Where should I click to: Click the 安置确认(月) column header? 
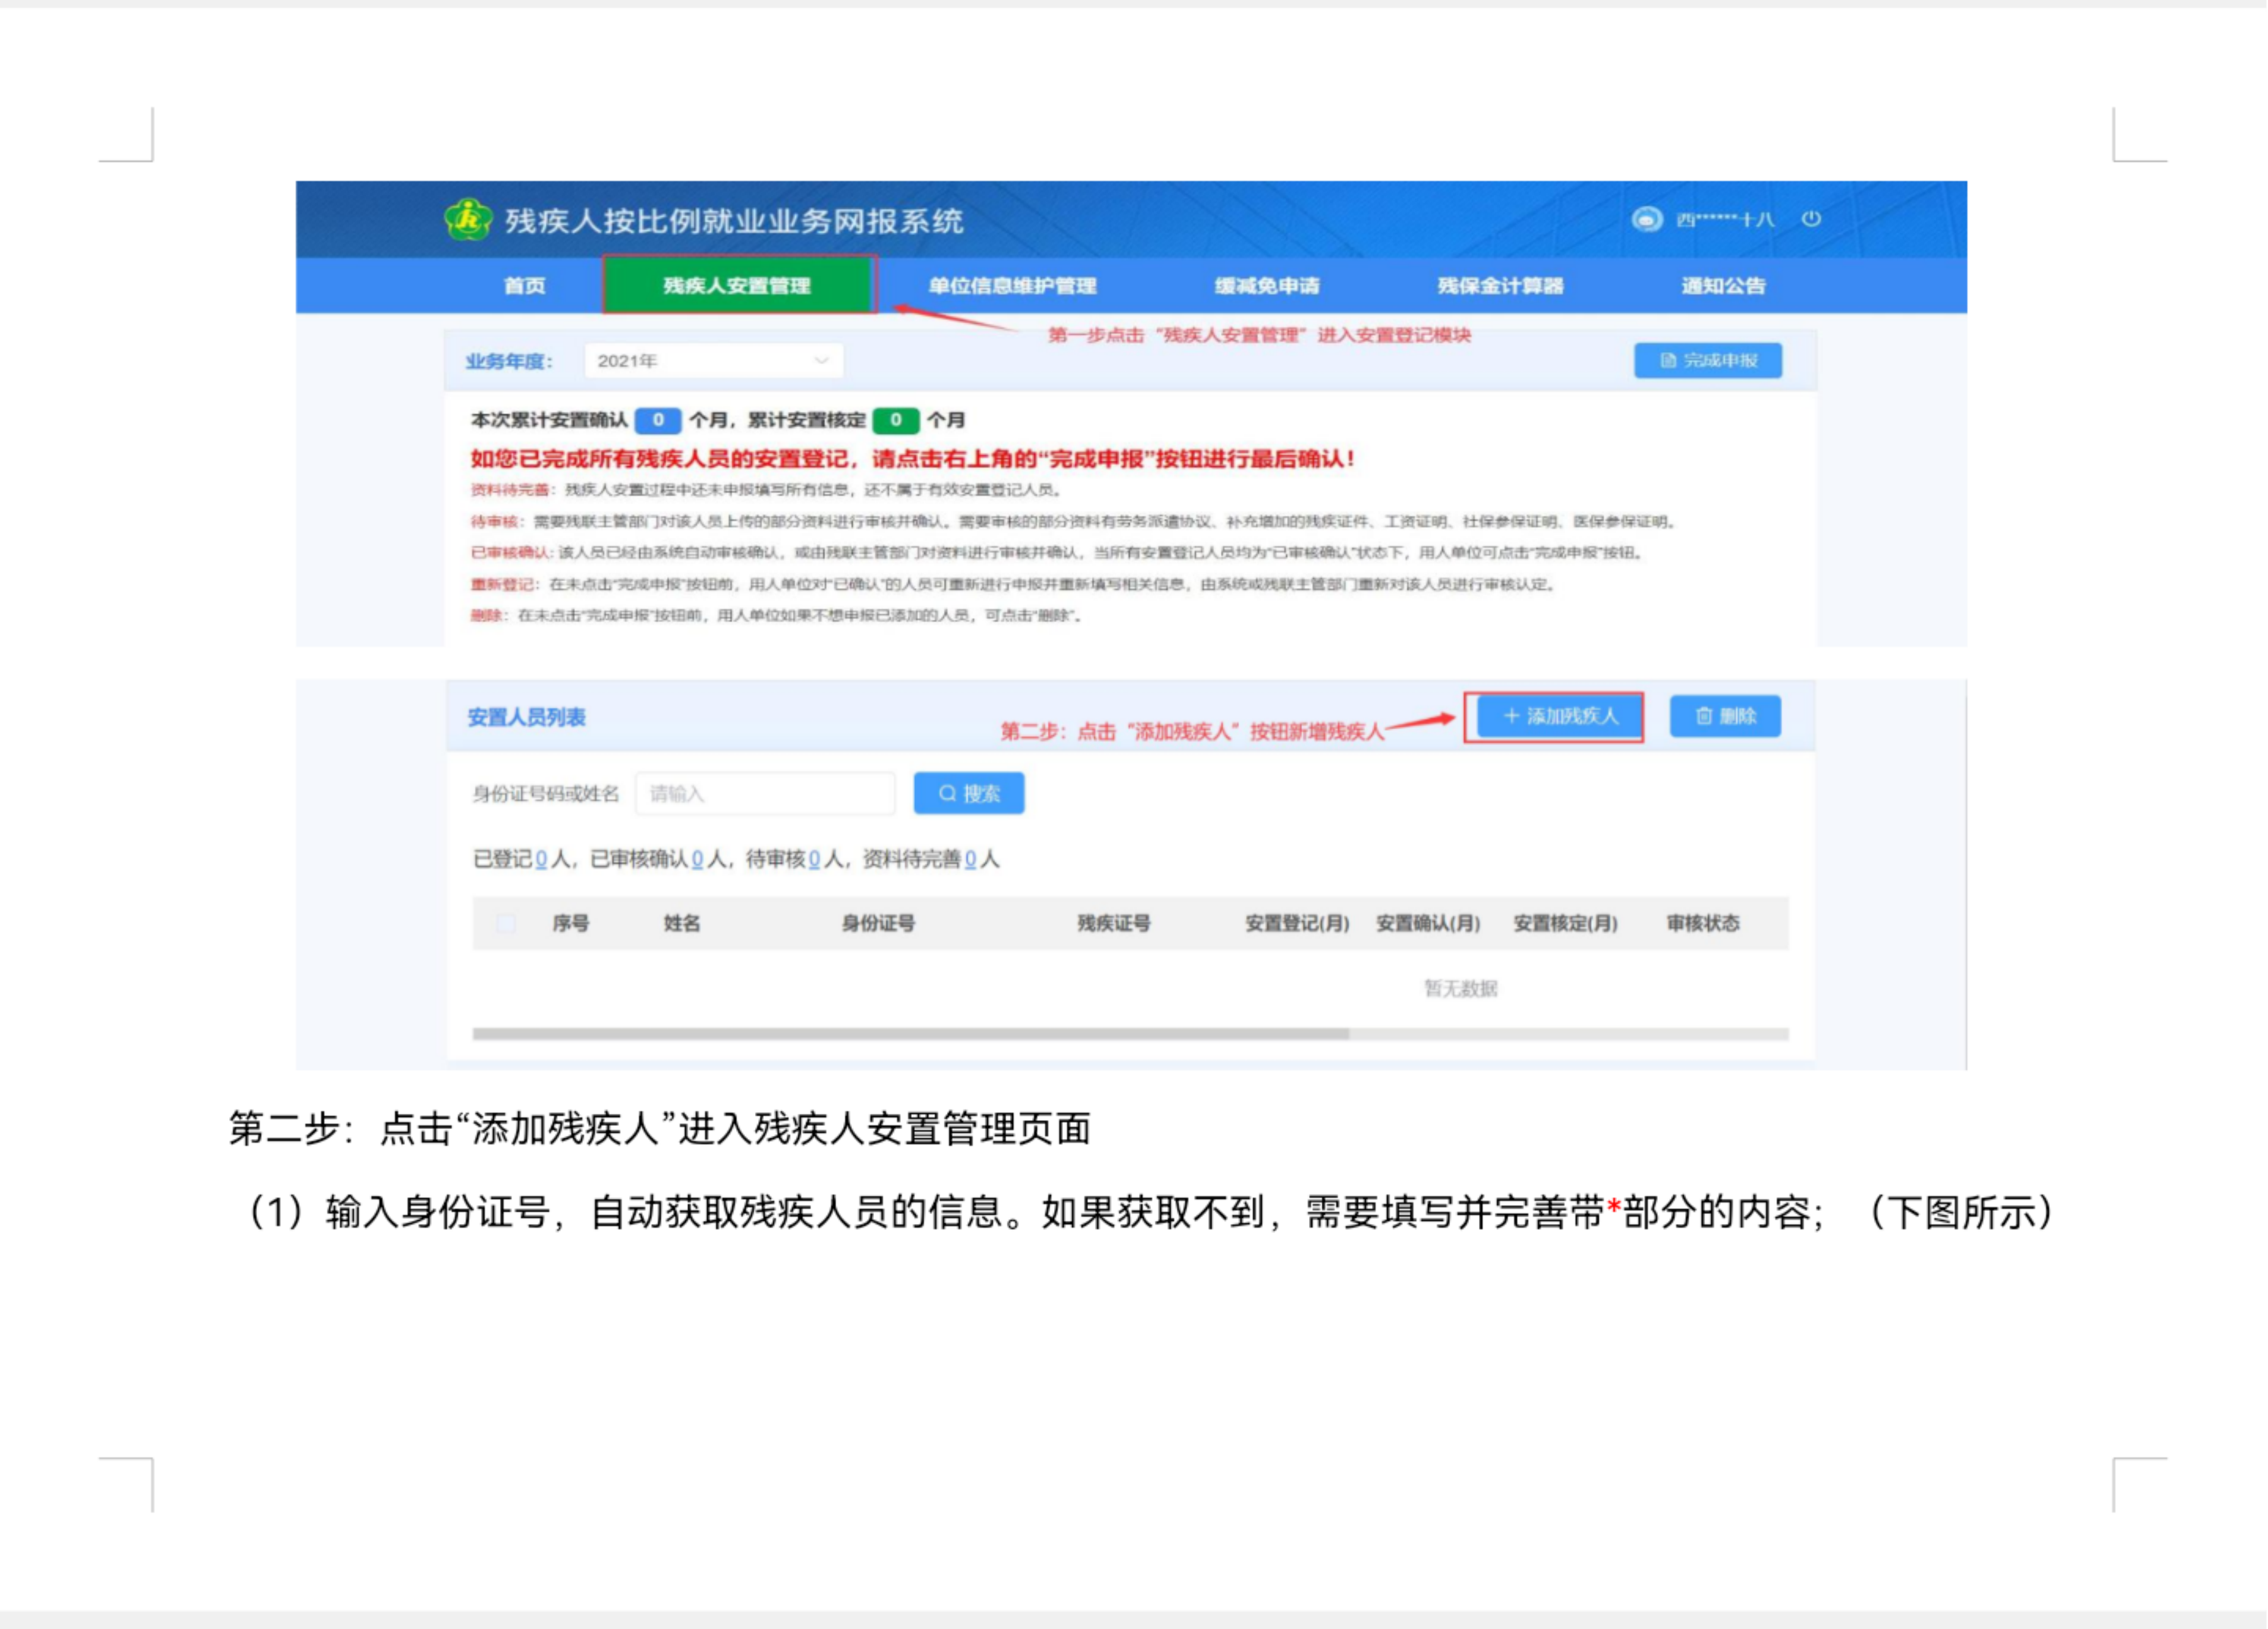[x=1428, y=923]
